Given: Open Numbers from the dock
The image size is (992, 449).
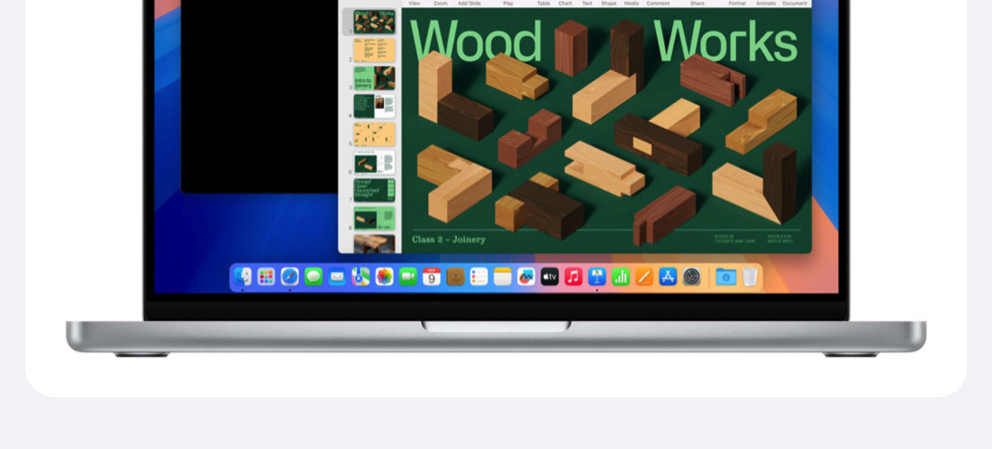Looking at the screenshot, I should (621, 277).
